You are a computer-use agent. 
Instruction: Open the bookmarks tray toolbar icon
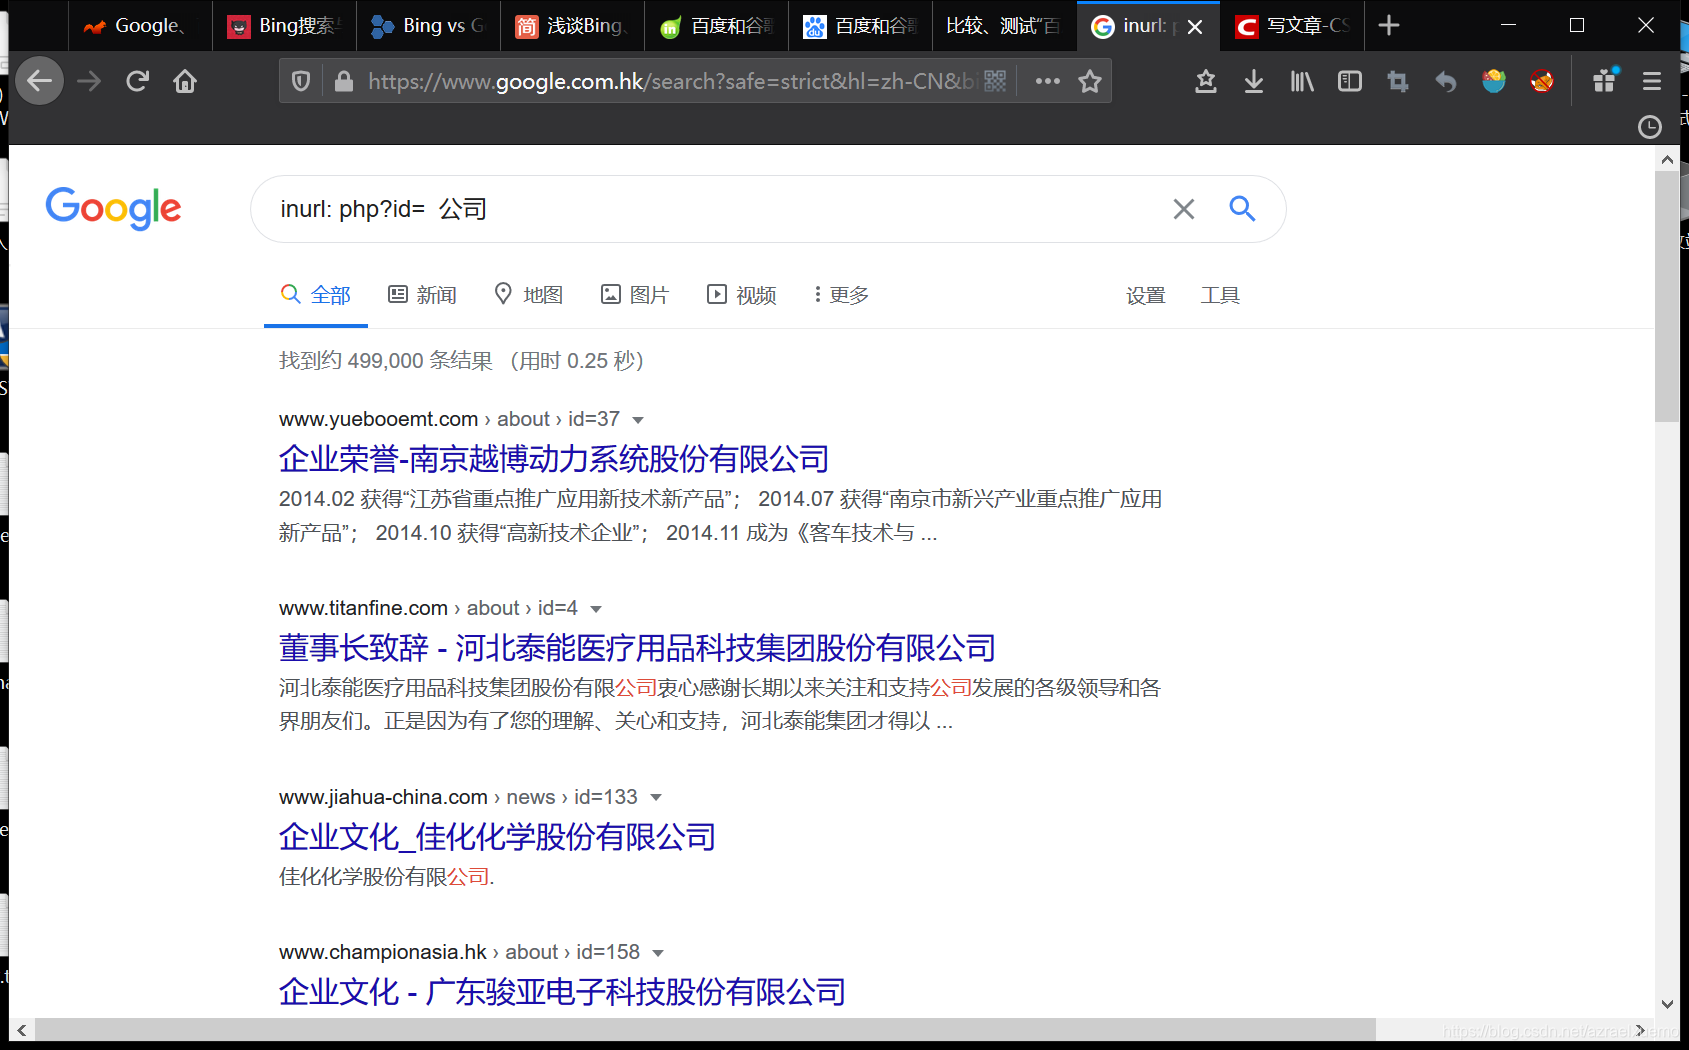(1206, 81)
